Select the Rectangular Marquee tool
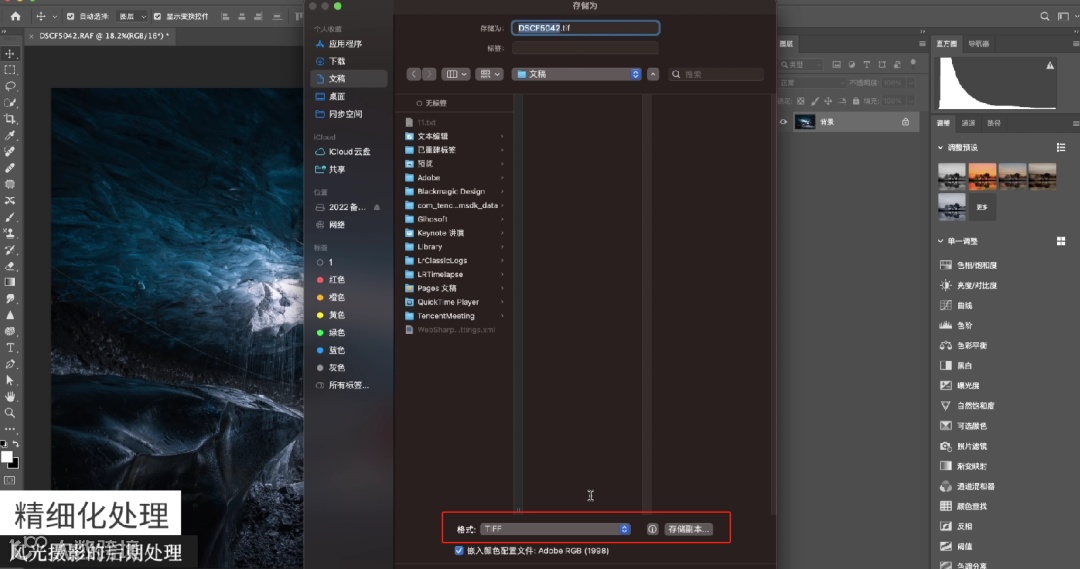Viewport: 1080px width, 569px height. click(x=10, y=70)
